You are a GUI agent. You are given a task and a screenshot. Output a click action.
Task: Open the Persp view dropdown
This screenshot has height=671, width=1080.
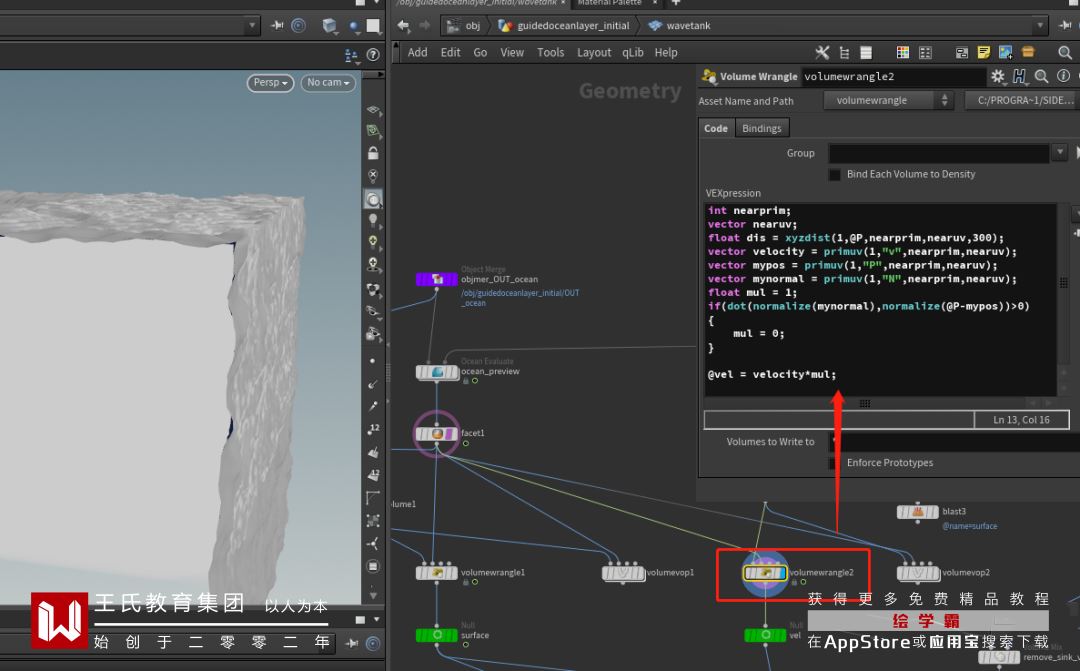click(x=271, y=83)
